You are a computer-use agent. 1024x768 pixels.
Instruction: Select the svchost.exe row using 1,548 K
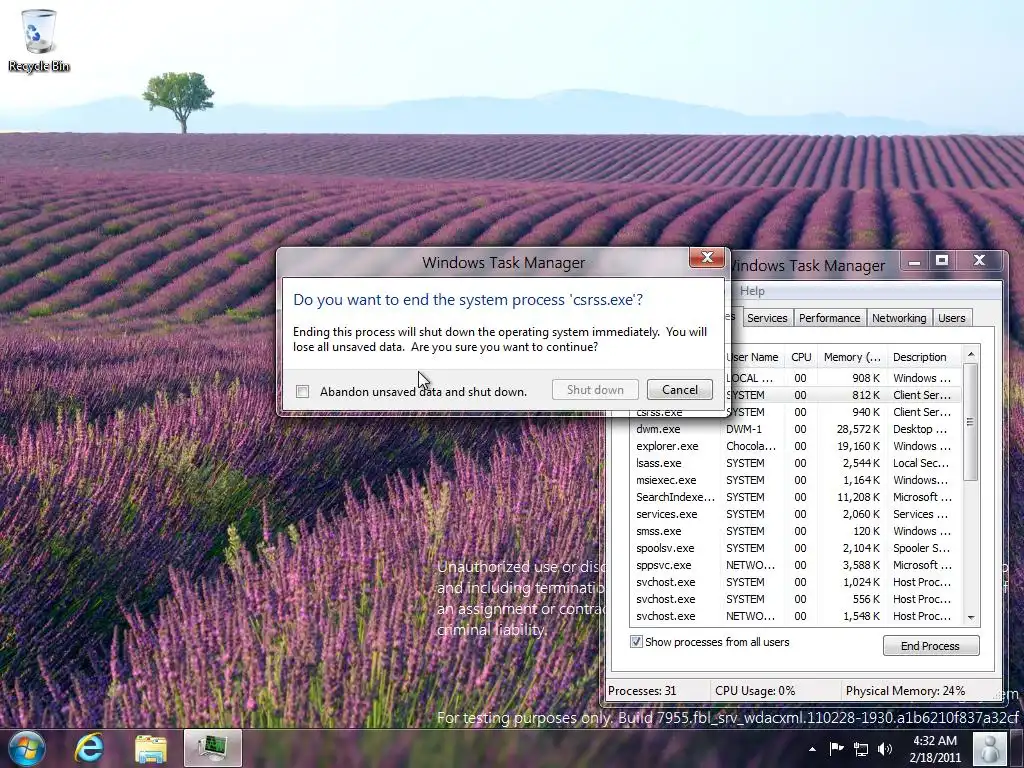click(795, 616)
